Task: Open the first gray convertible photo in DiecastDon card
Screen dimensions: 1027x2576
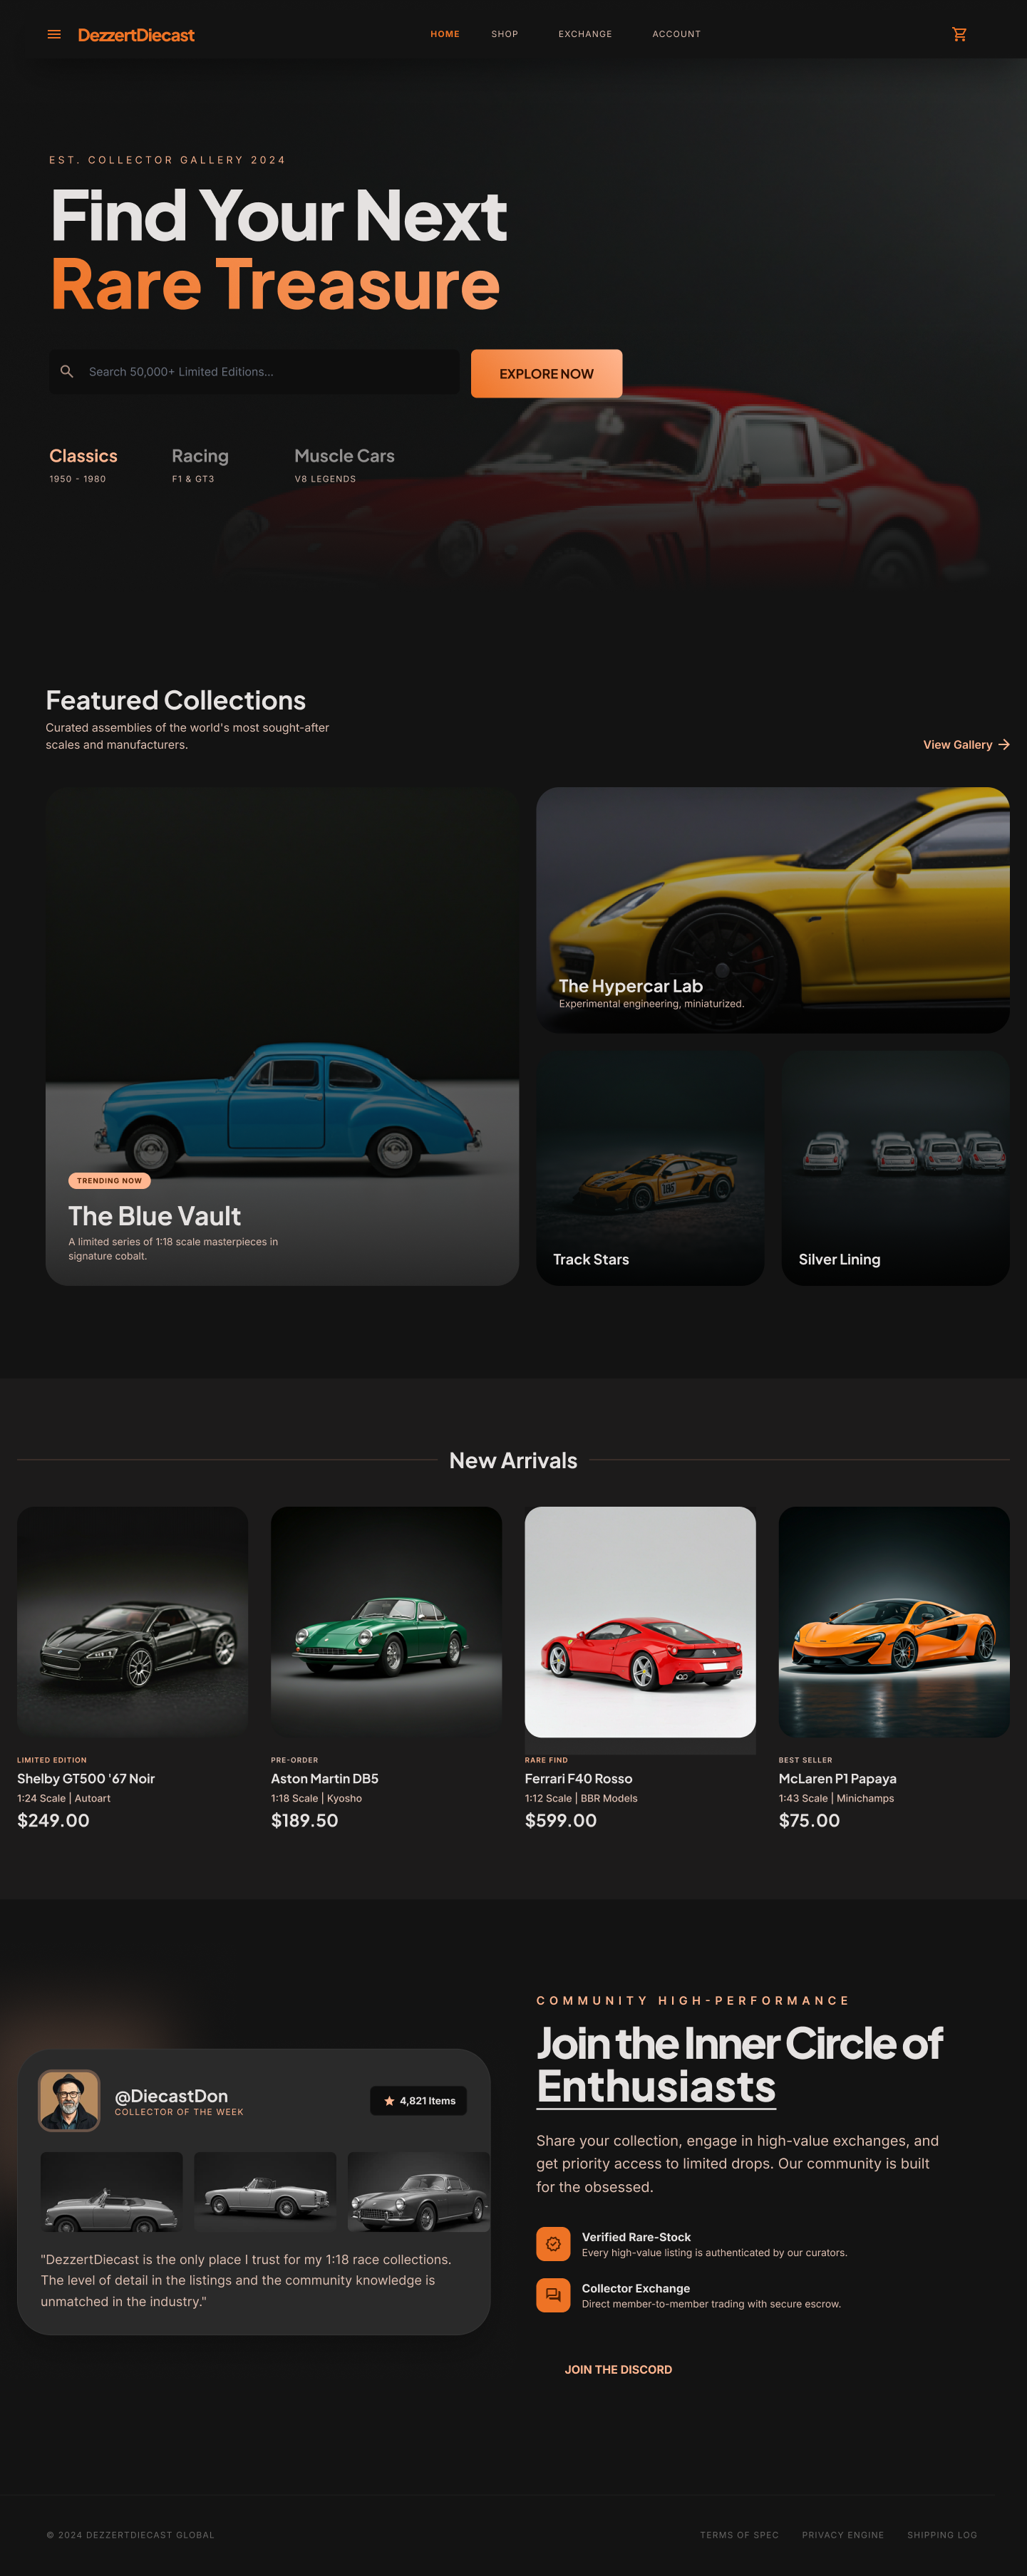Action: click(111, 2191)
